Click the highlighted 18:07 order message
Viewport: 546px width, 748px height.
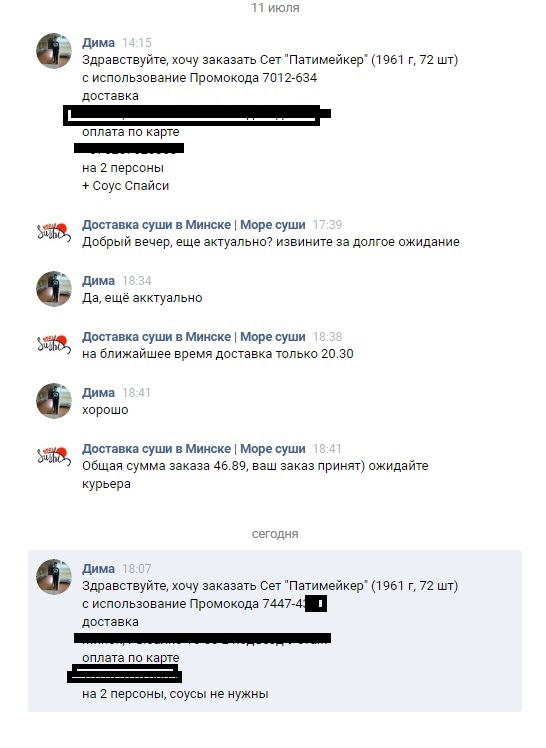pyautogui.click(x=275, y=631)
